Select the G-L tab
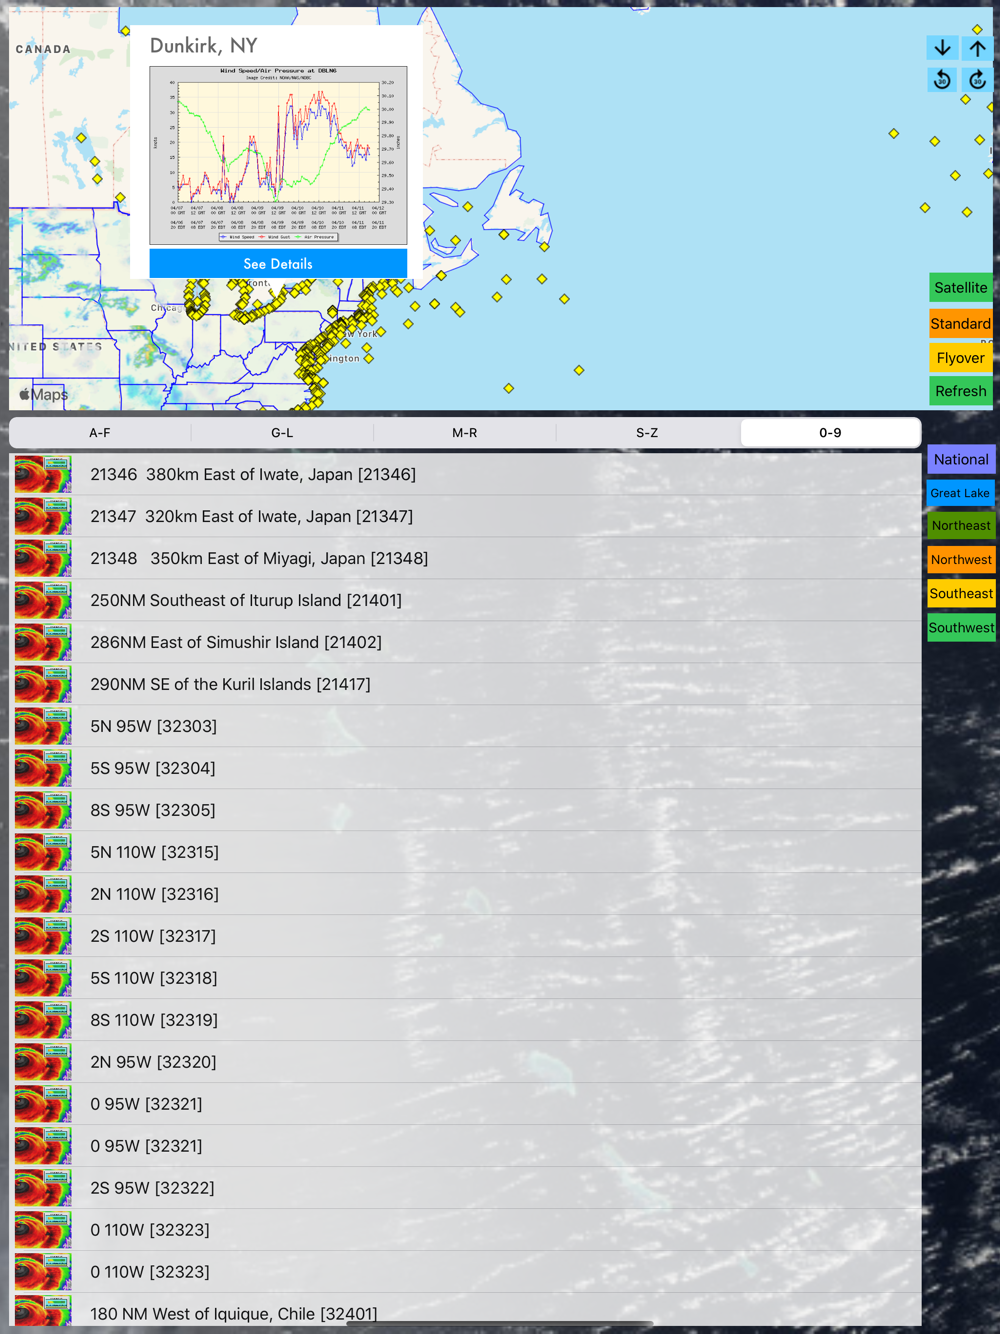 coord(282,433)
